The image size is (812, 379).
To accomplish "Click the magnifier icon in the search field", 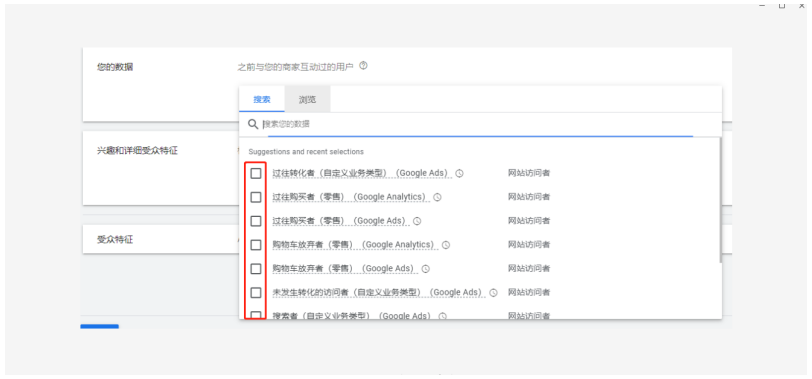I will tap(253, 124).
